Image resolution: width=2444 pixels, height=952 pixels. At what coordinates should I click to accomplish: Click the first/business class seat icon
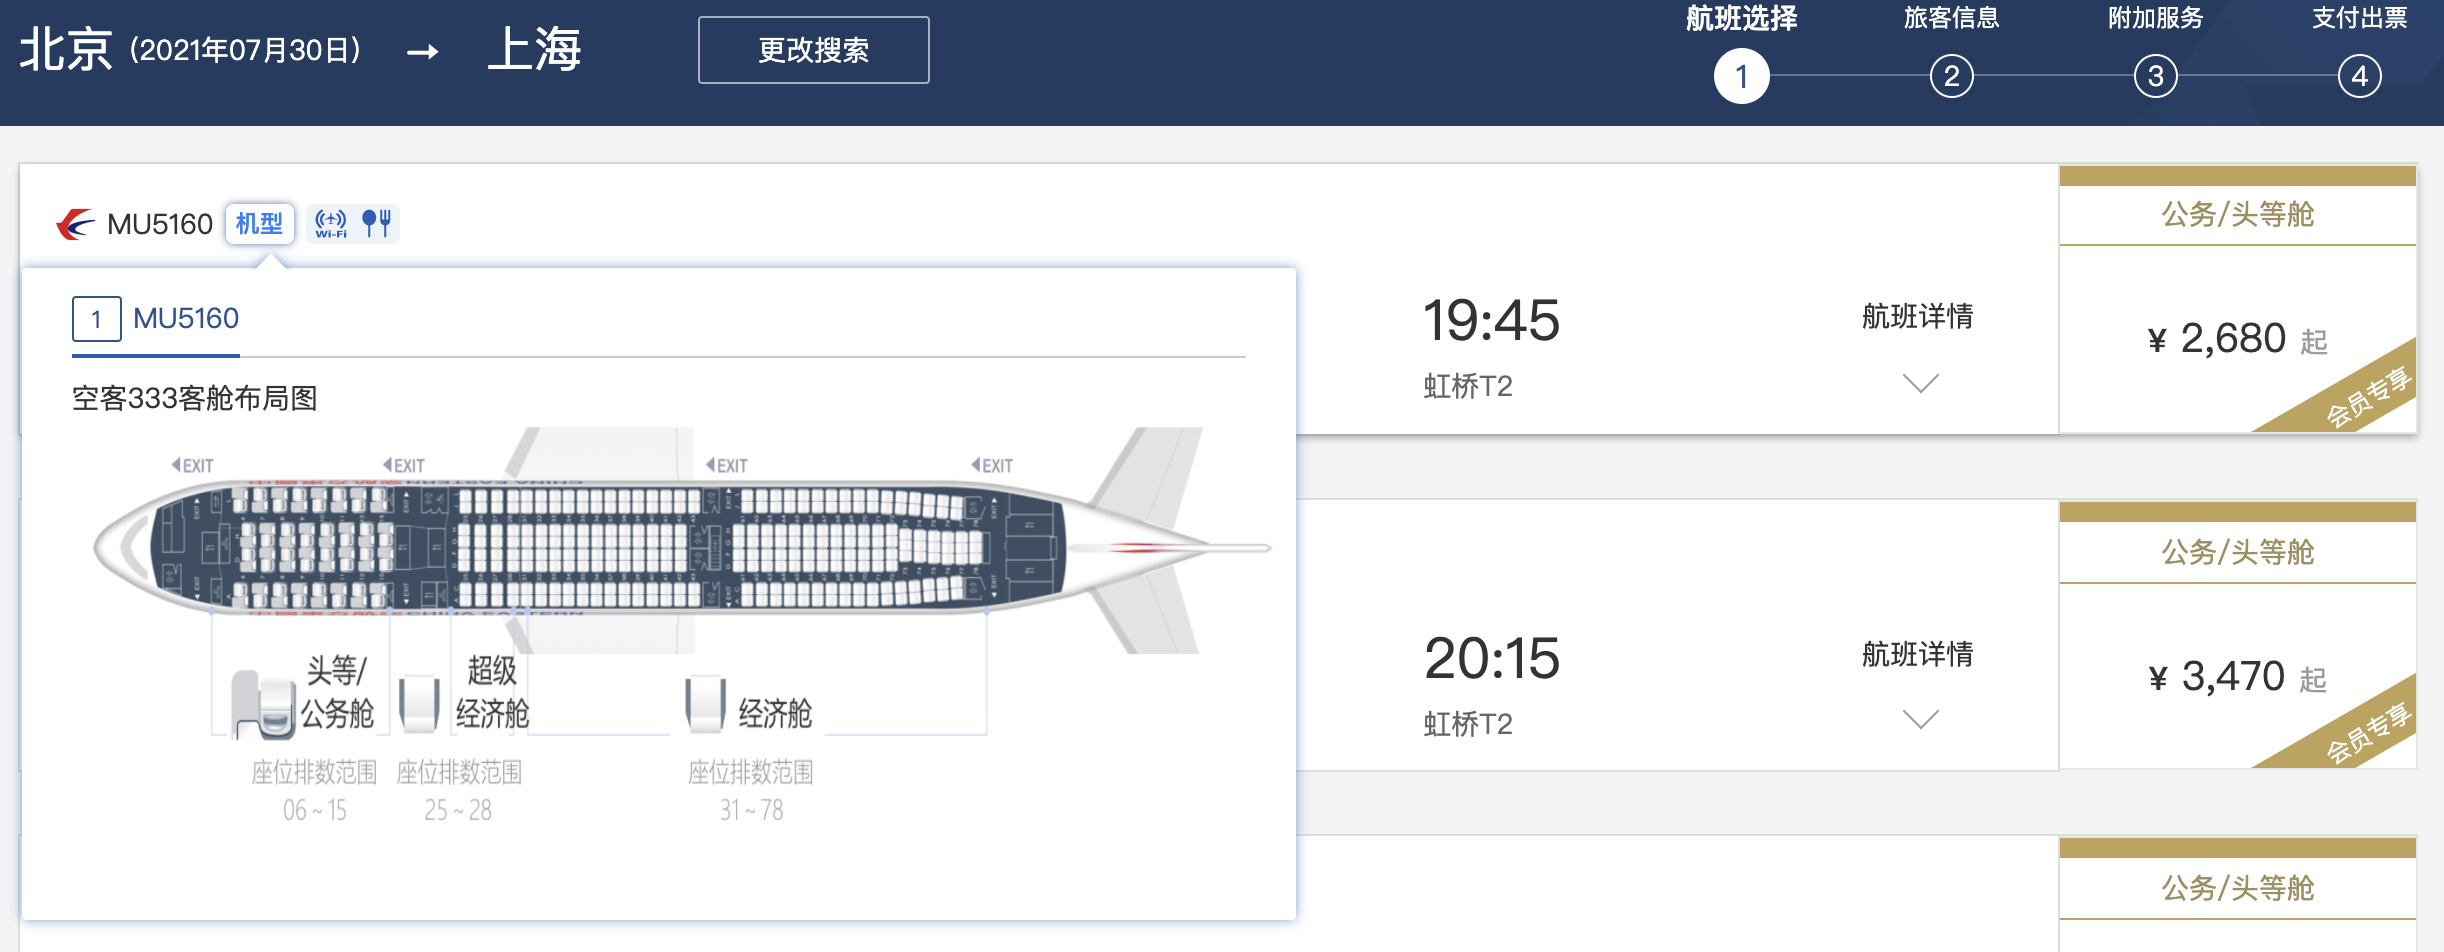click(x=263, y=704)
